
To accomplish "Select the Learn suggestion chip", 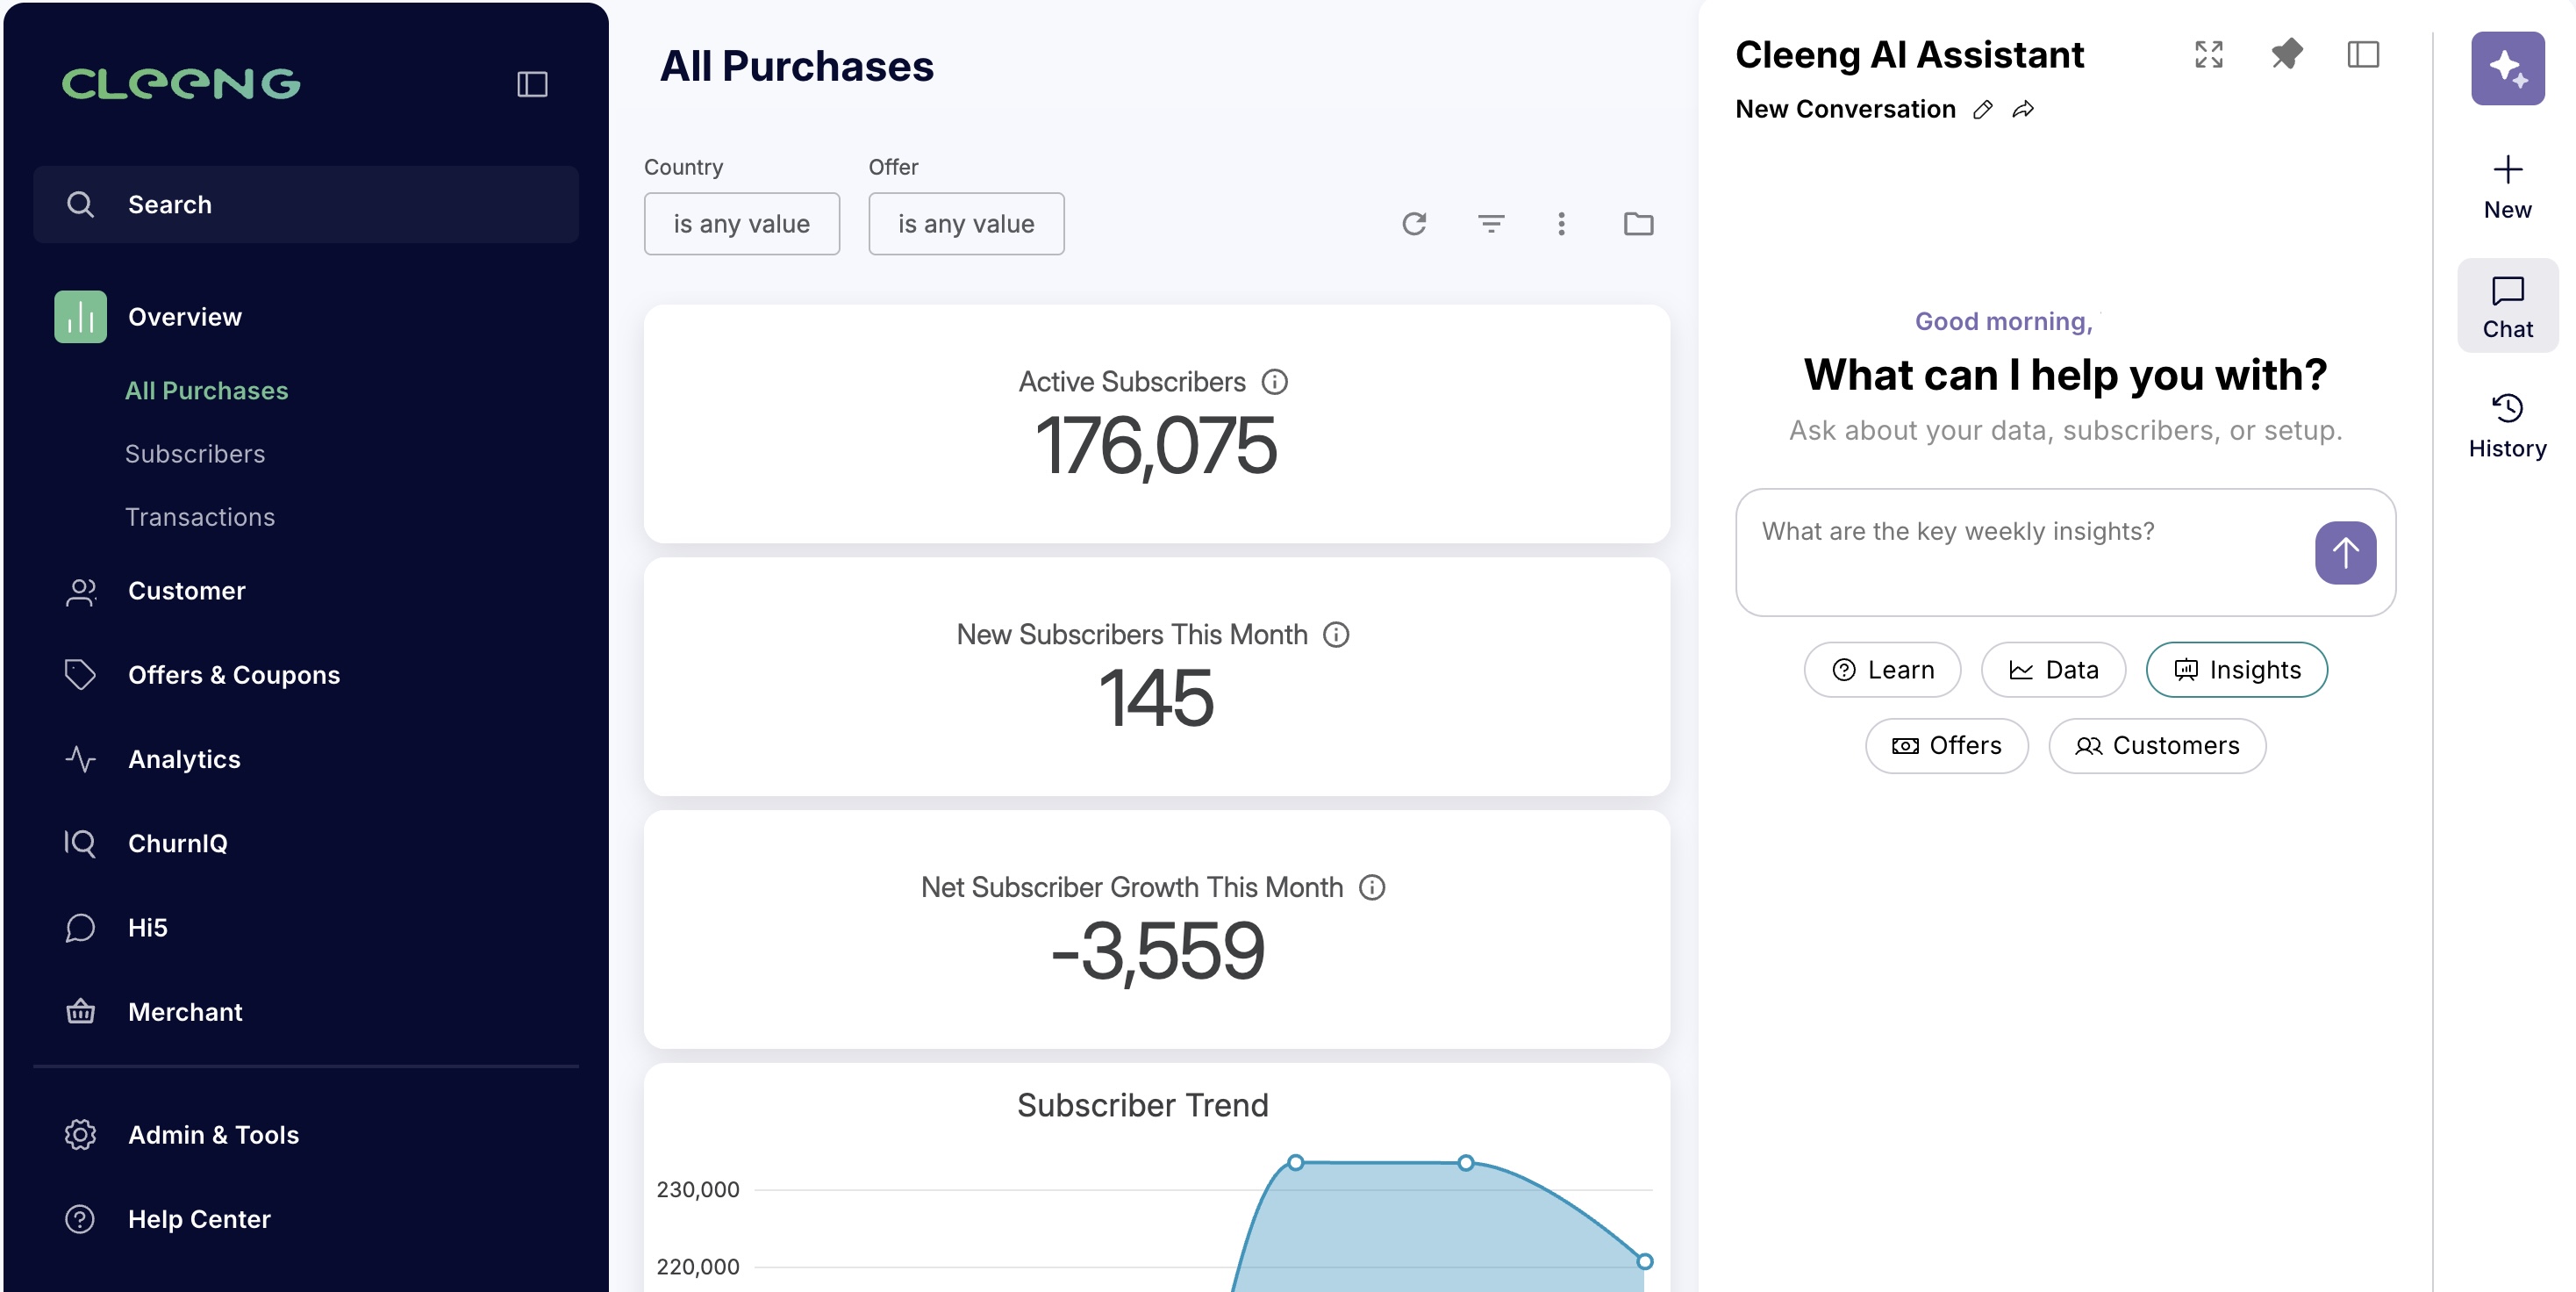I will click(x=1882, y=670).
